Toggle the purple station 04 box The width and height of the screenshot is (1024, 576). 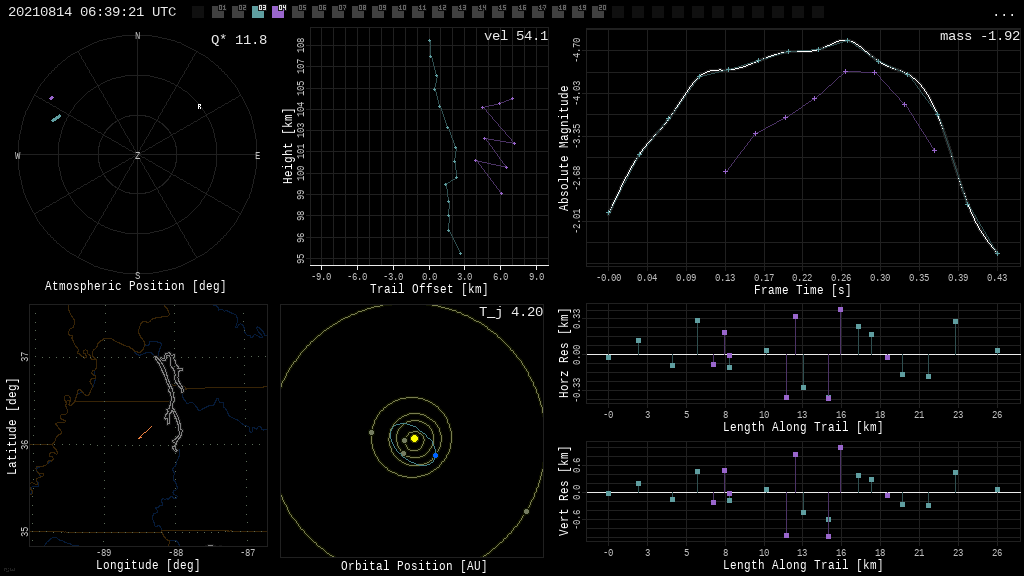pos(278,12)
